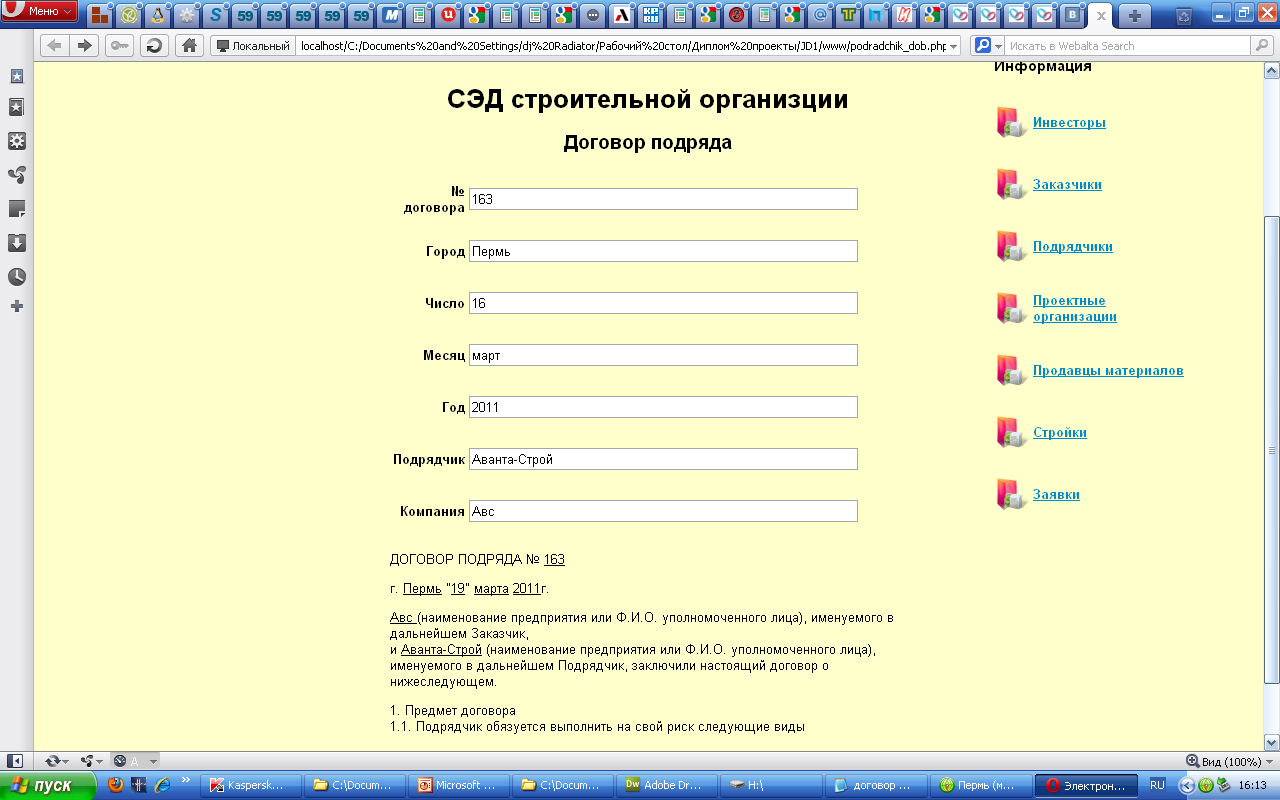Click the Город field containing Пермь

coord(663,251)
